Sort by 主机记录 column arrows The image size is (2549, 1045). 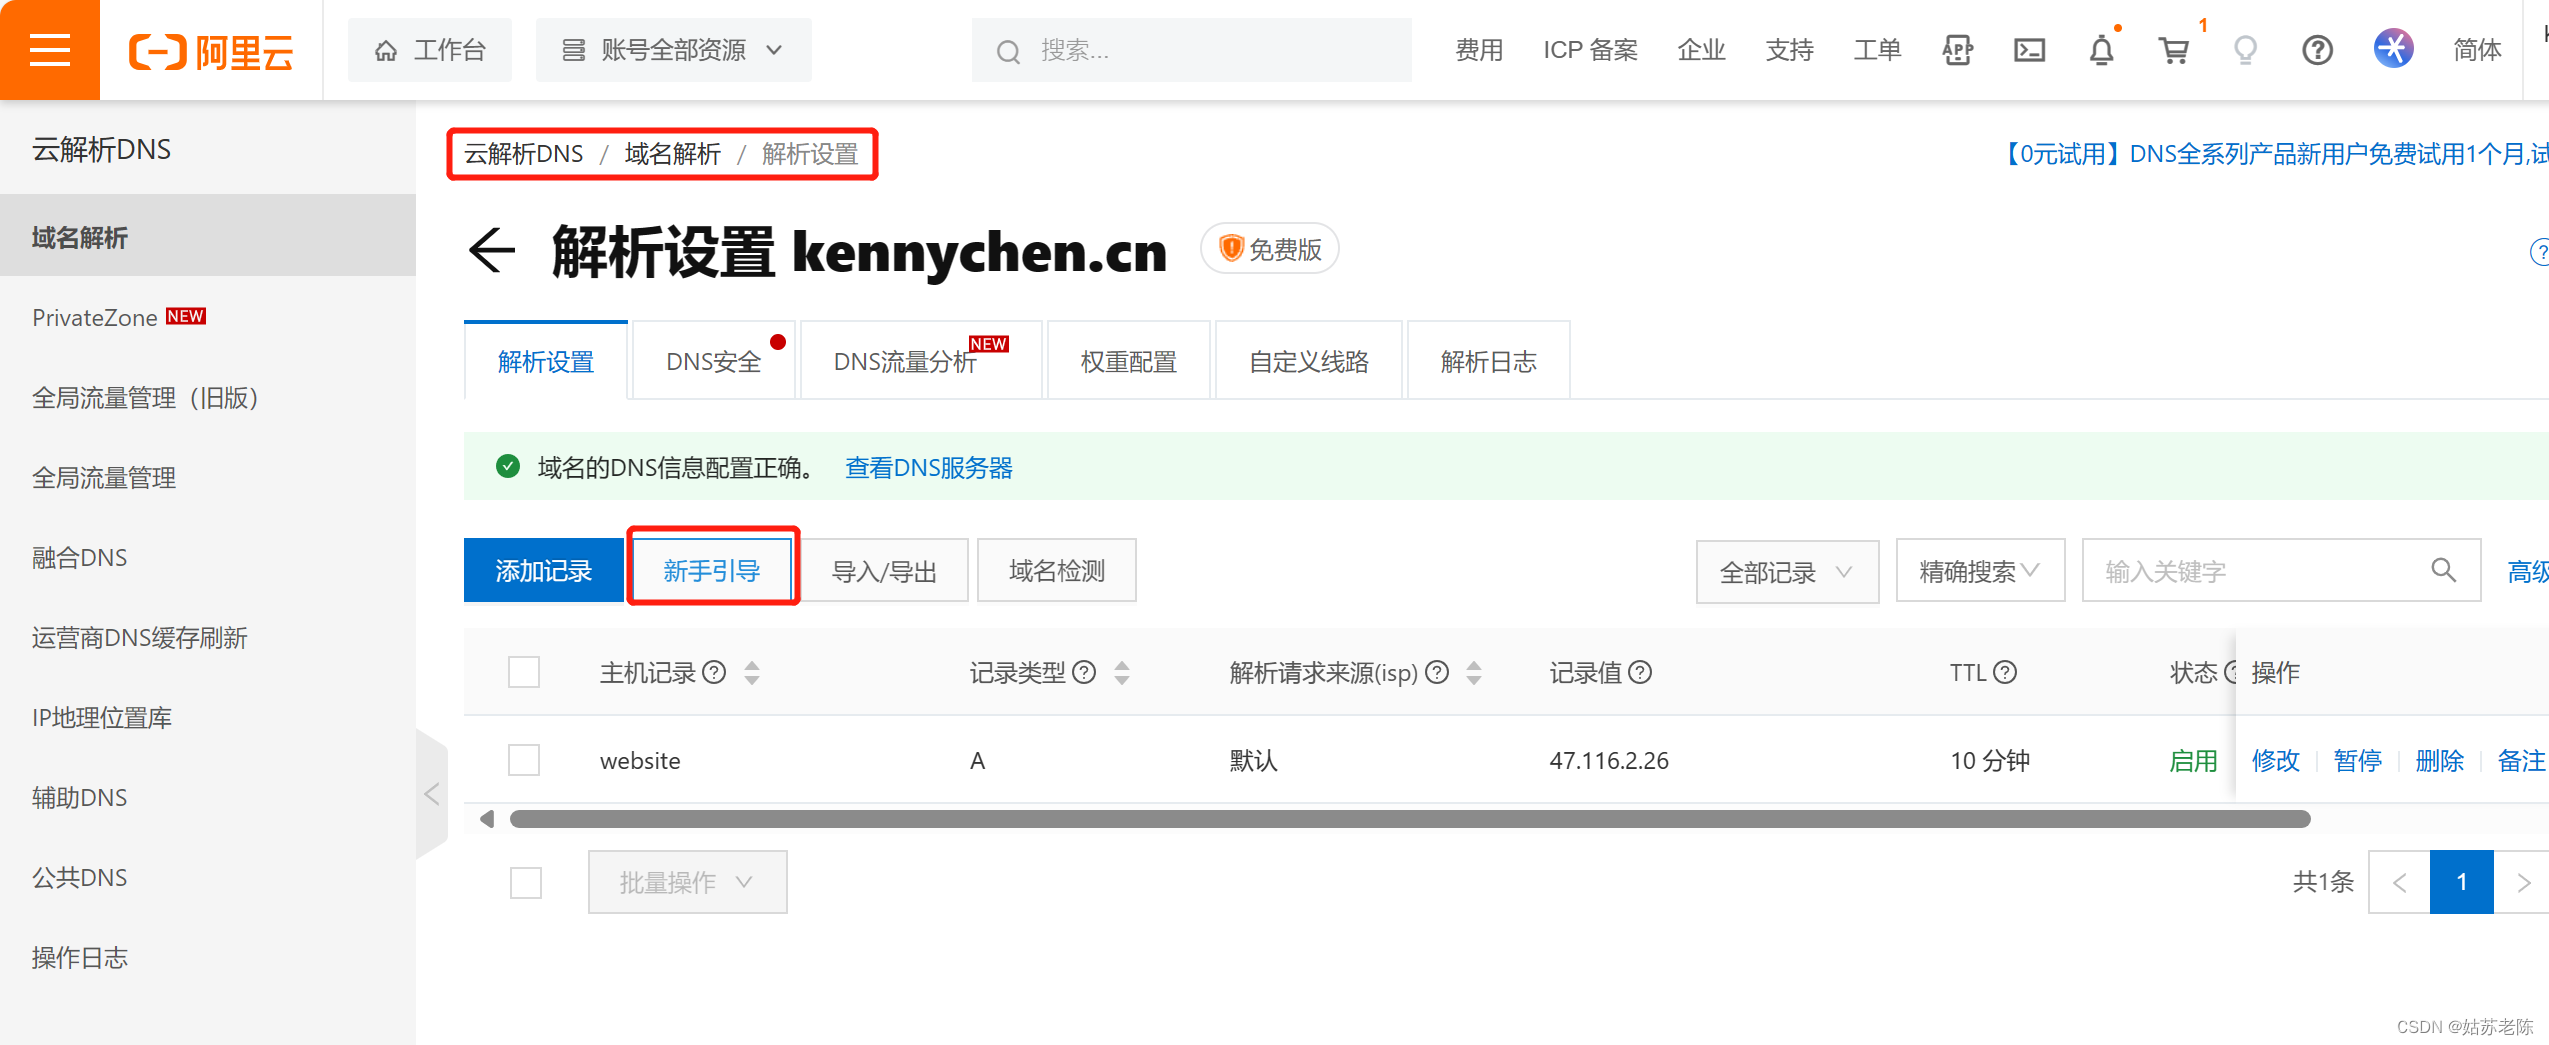click(x=752, y=673)
